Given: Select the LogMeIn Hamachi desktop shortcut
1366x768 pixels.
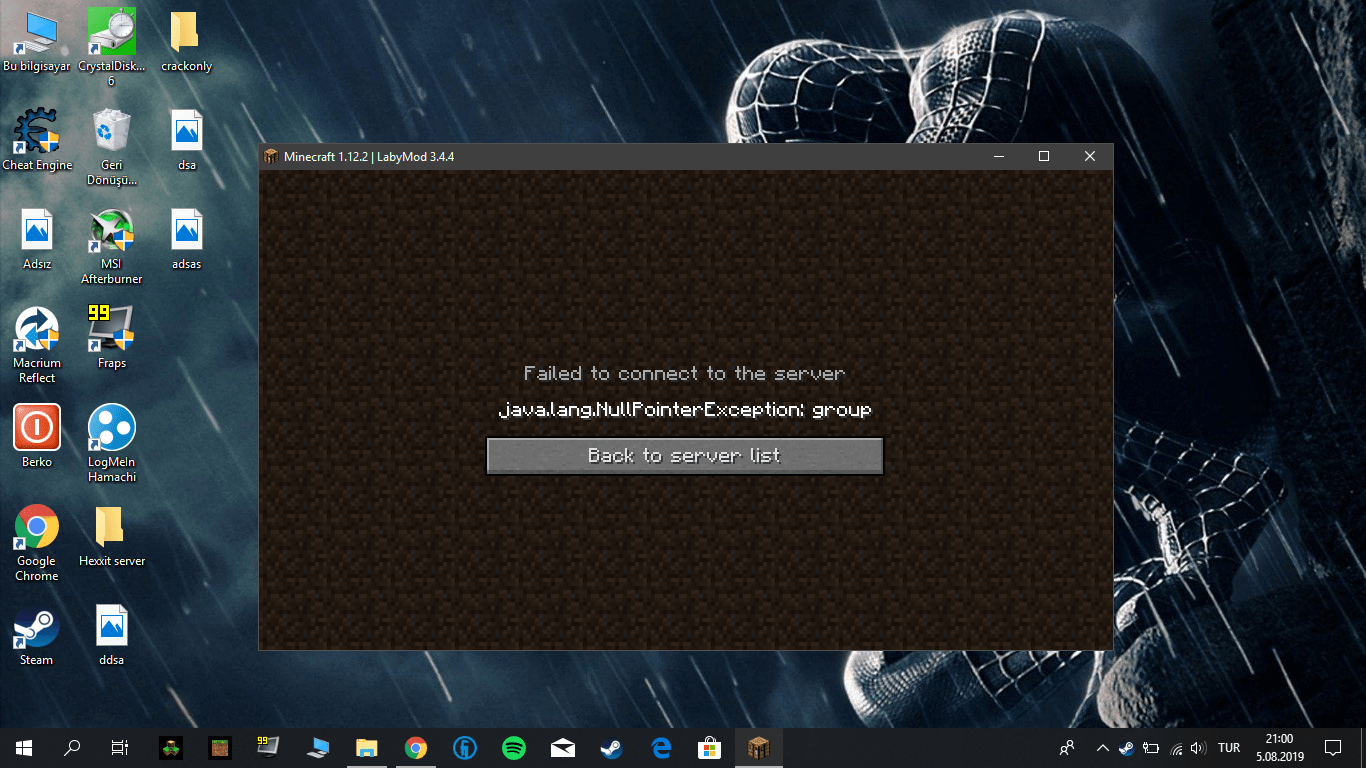Looking at the screenshot, I should (x=112, y=445).
